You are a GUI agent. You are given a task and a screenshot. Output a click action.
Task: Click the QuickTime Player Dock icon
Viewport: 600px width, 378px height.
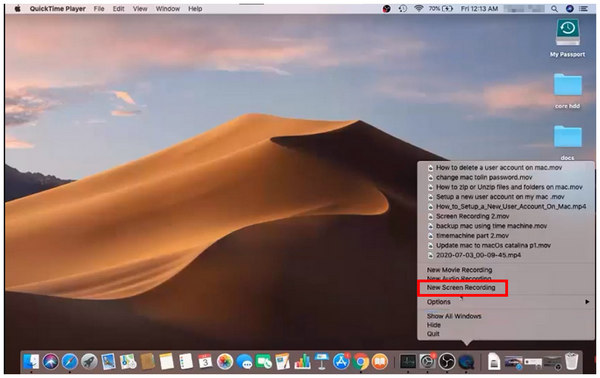pyautogui.click(x=466, y=362)
